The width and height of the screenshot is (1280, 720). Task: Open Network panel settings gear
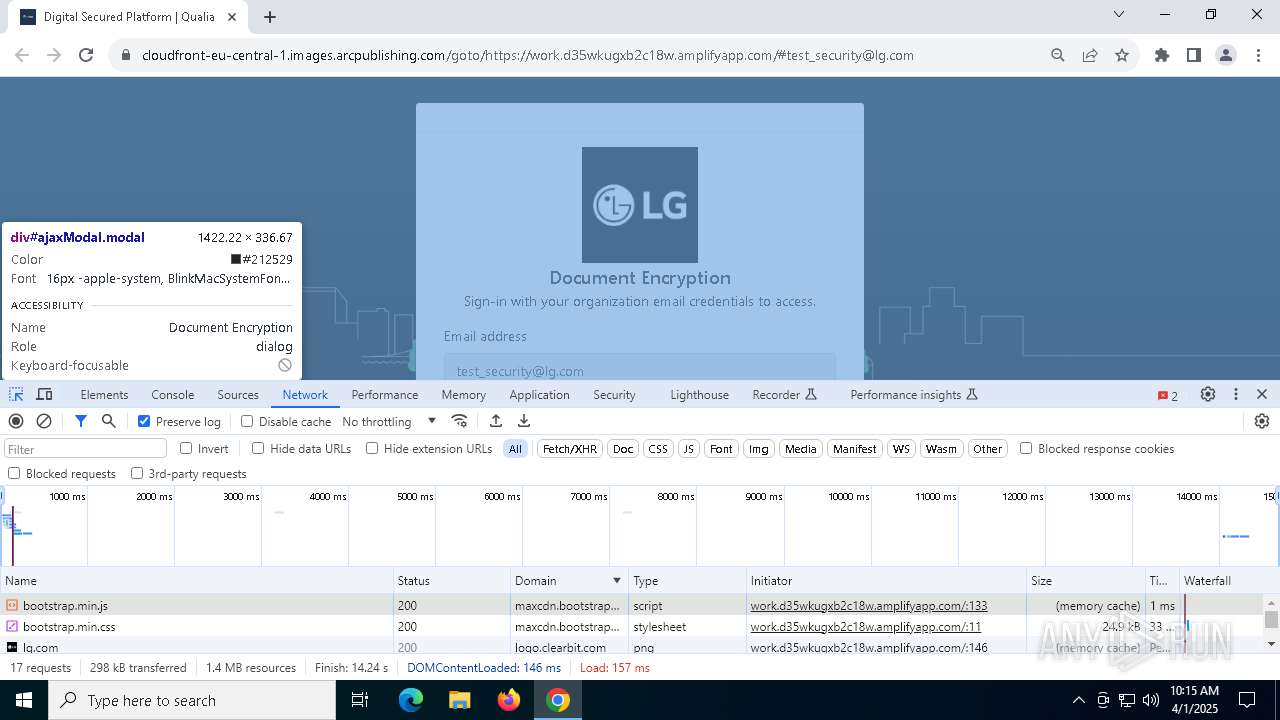[1262, 421]
